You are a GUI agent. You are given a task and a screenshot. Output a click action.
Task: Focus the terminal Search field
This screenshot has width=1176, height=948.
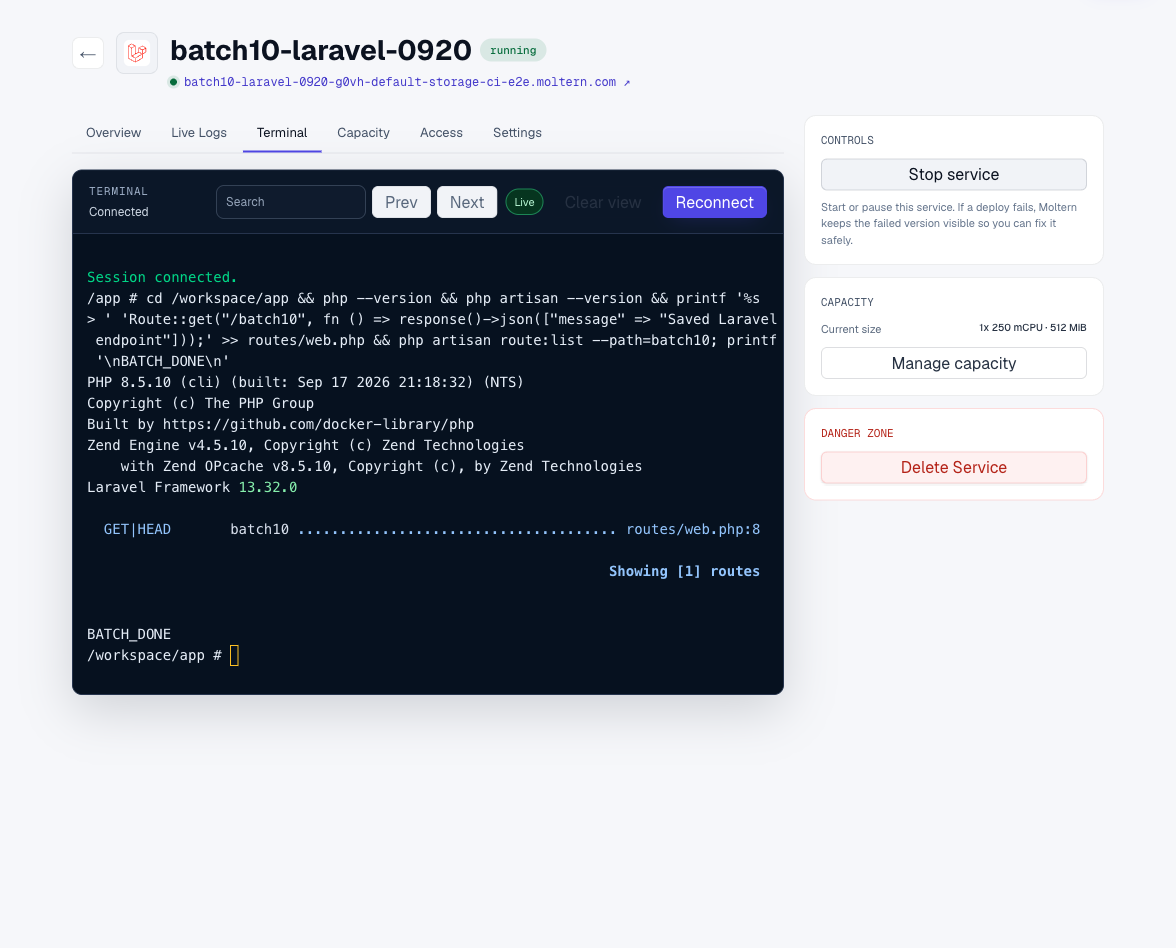(291, 202)
